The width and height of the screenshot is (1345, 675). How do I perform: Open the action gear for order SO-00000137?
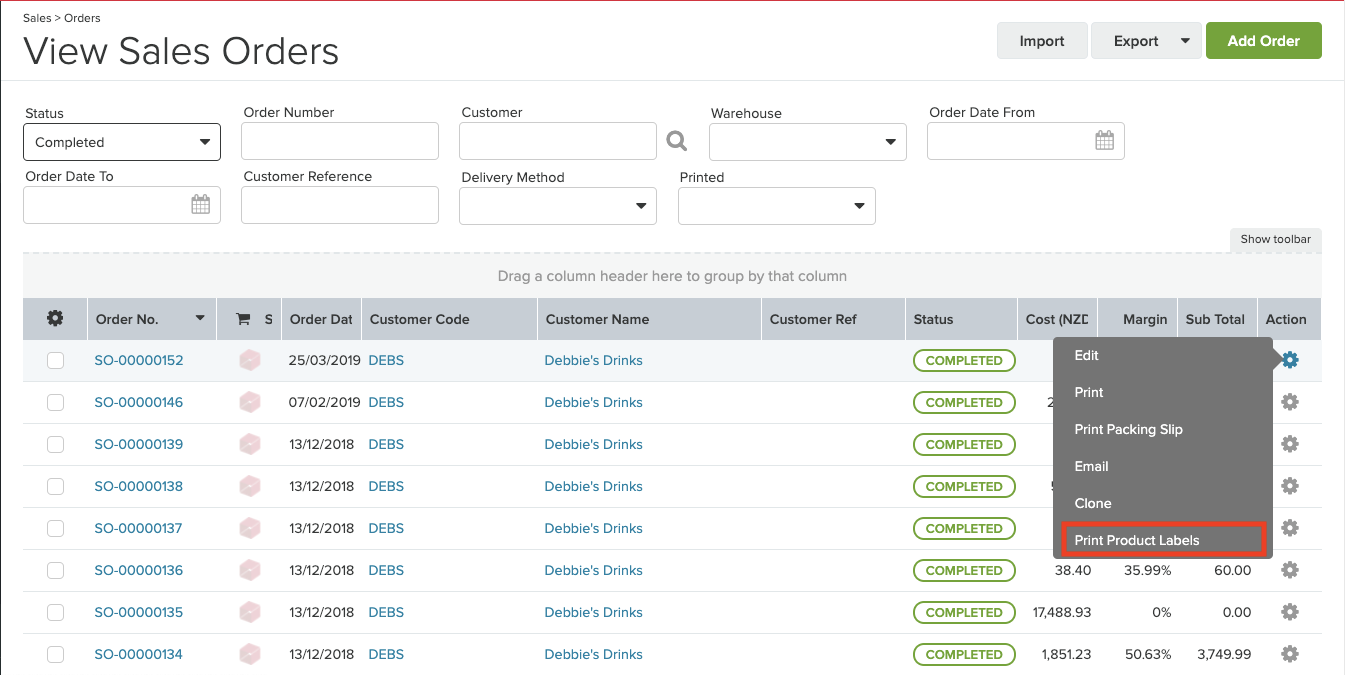point(1290,528)
